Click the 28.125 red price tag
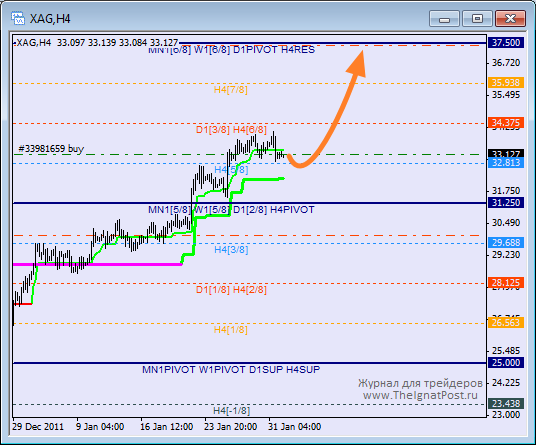The width and height of the screenshot is (536, 445). tap(506, 283)
